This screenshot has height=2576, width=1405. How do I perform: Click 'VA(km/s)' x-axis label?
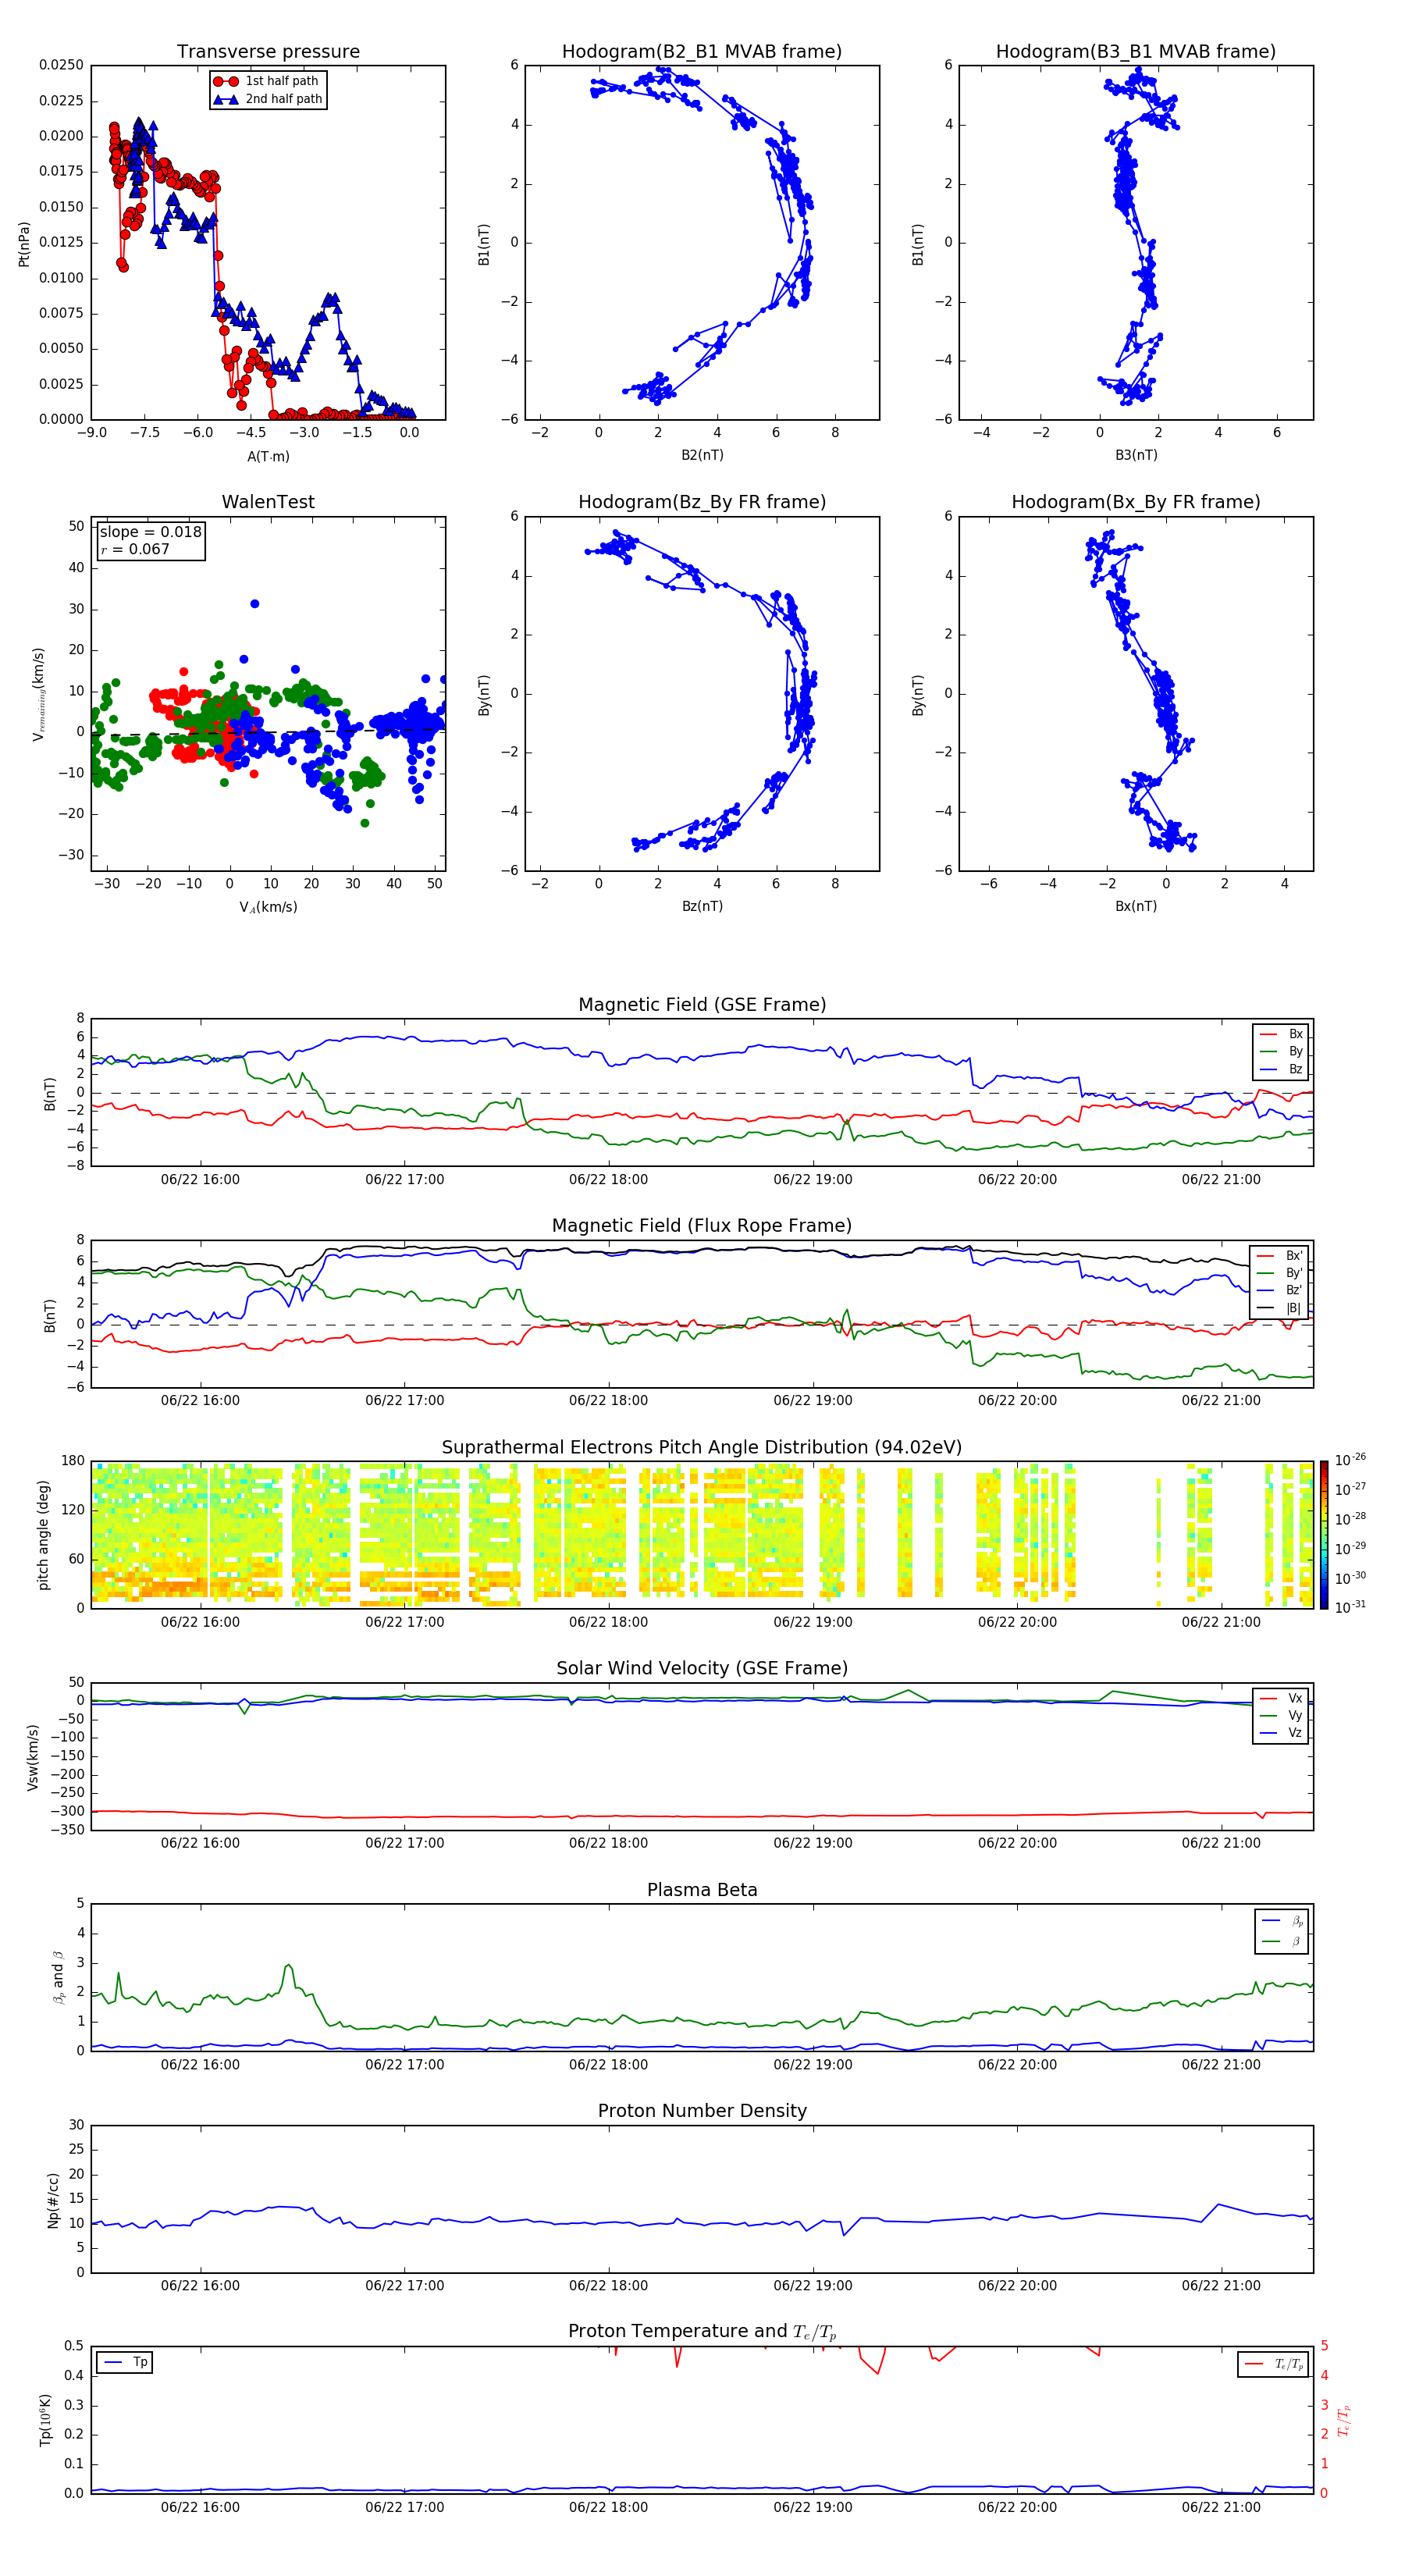pos(268,908)
